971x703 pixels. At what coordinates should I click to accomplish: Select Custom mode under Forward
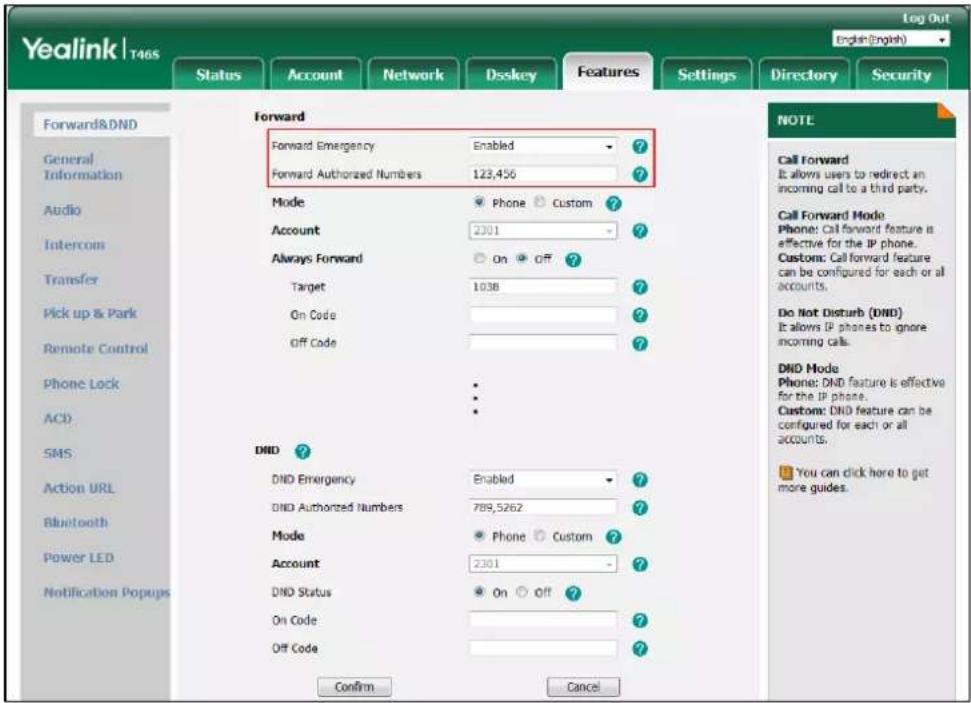pos(539,202)
